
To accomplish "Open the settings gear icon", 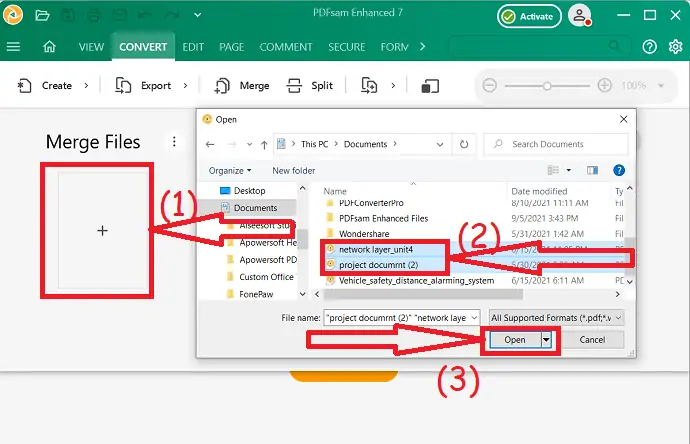I will pyautogui.click(x=675, y=47).
